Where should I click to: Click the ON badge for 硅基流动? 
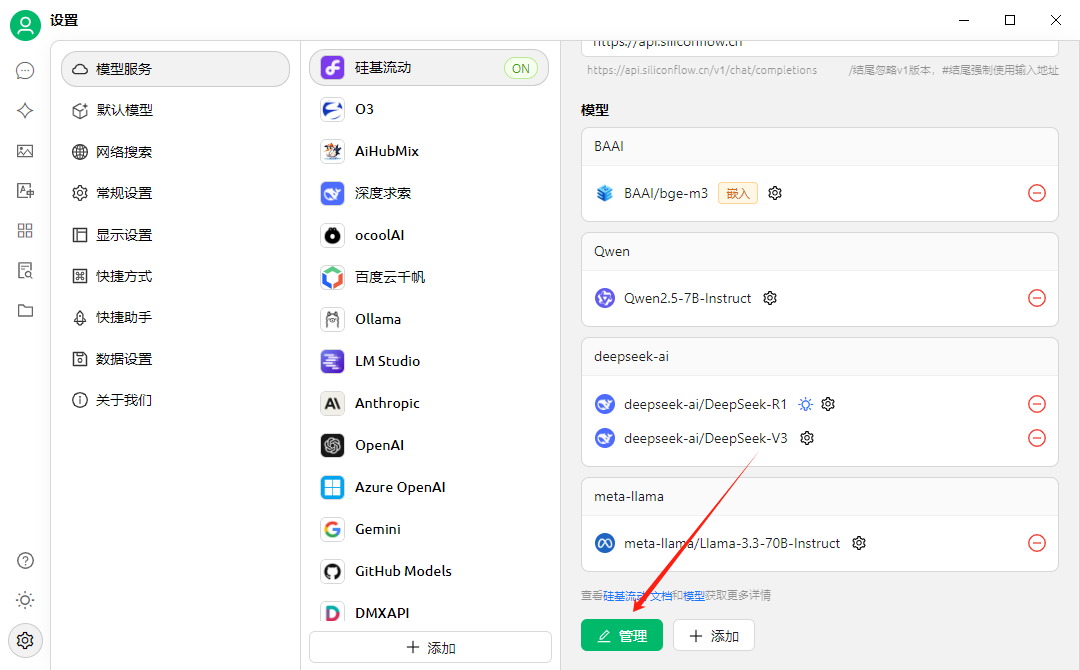point(521,68)
